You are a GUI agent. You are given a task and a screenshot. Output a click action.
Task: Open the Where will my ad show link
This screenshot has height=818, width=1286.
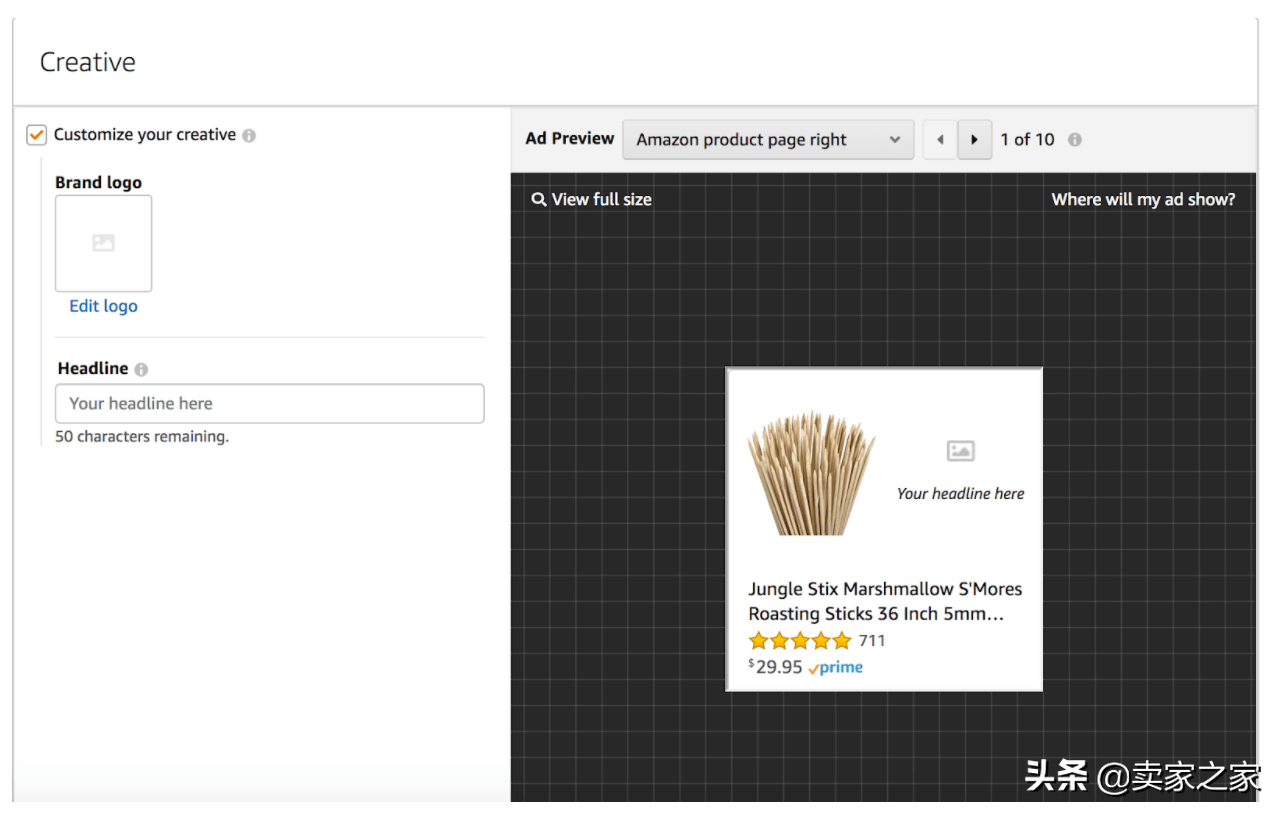1143,199
